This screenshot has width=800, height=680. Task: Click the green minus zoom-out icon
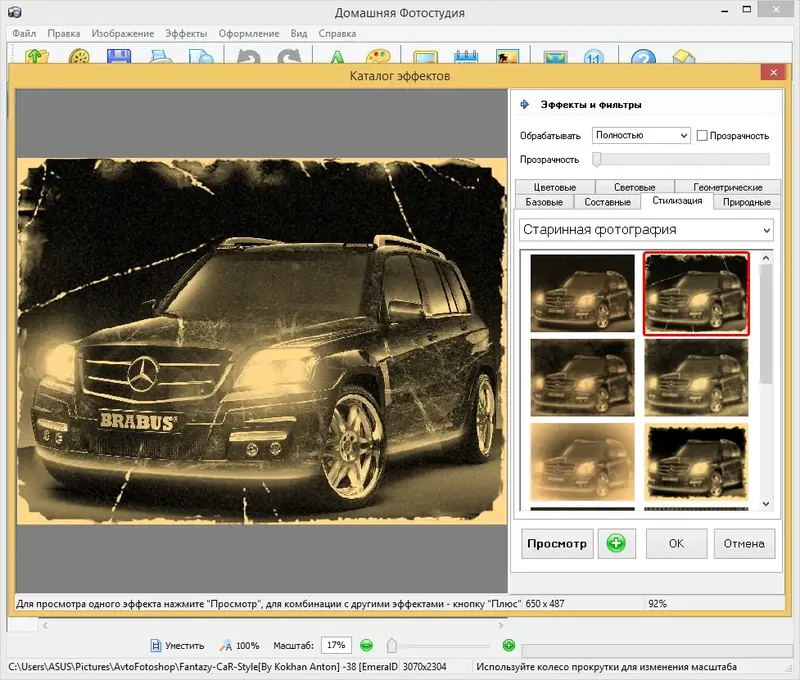click(x=367, y=645)
